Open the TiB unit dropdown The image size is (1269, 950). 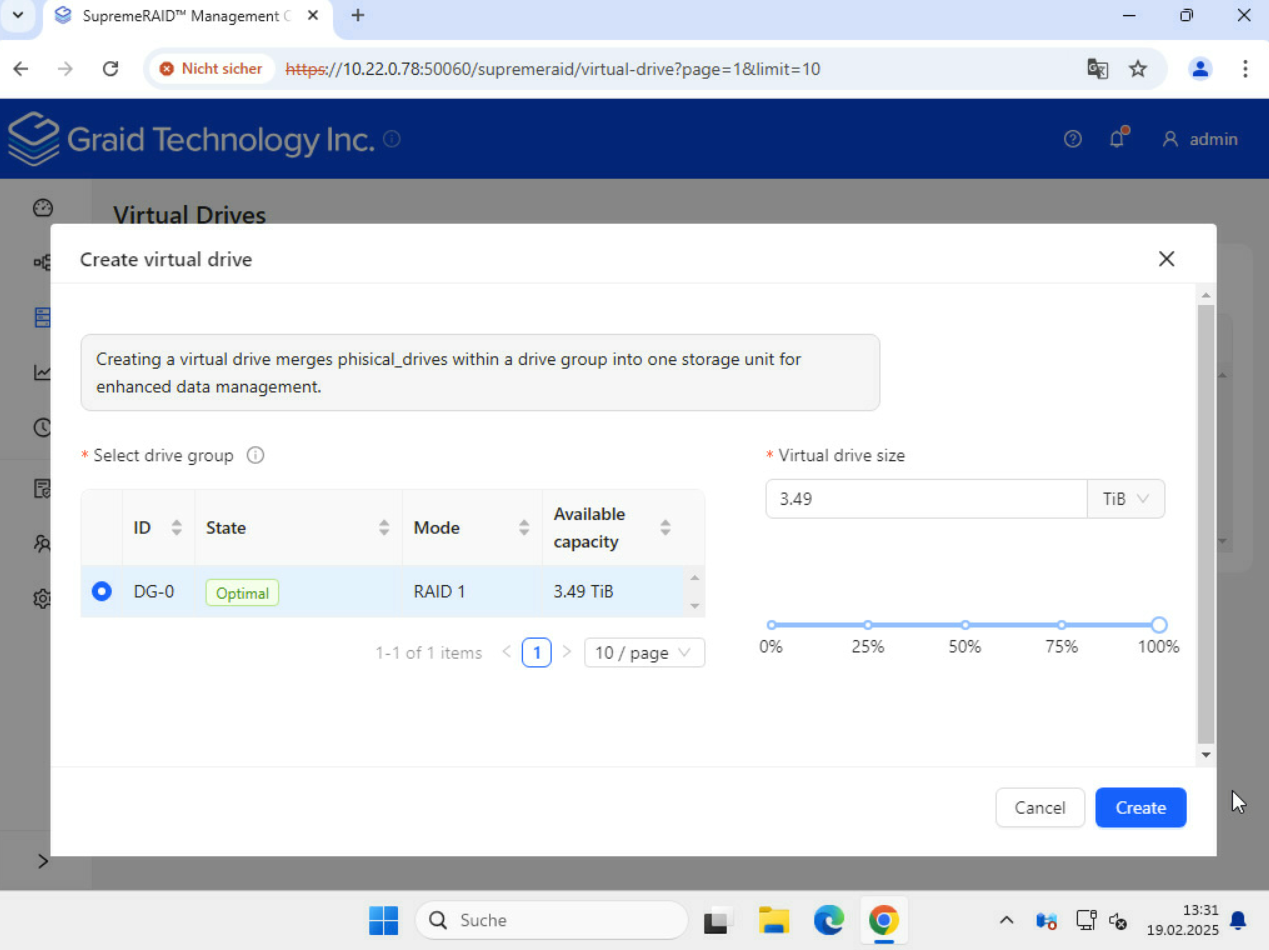(x=1126, y=499)
